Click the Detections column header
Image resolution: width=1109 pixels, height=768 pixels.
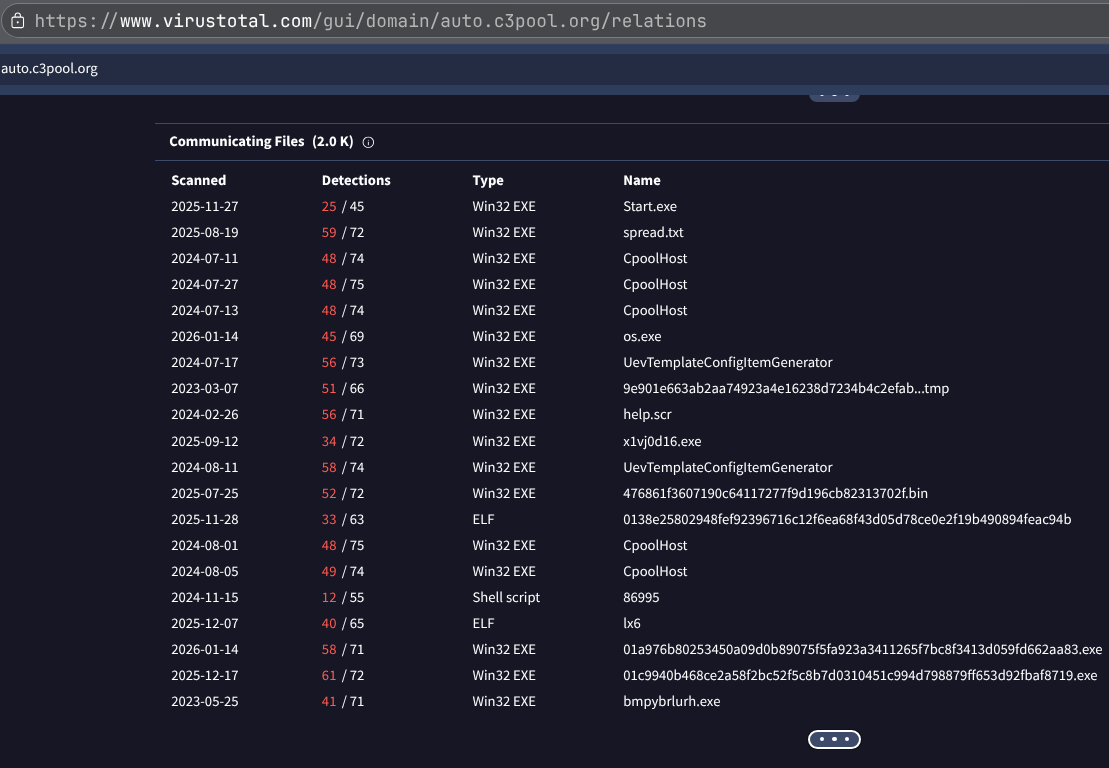pyautogui.click(x=356, y=180)
